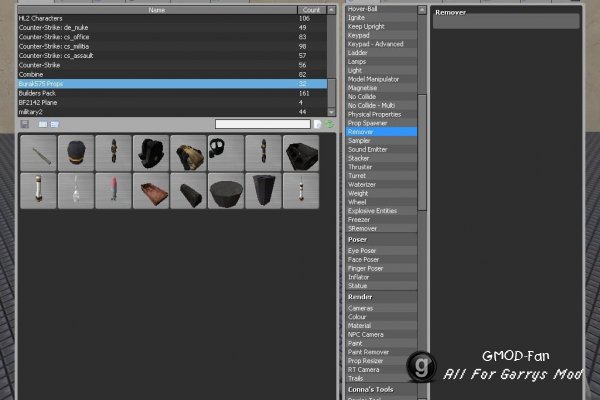Select the Turret tool
The width and height of the screenshot is (600, 400).
[381, 176]
